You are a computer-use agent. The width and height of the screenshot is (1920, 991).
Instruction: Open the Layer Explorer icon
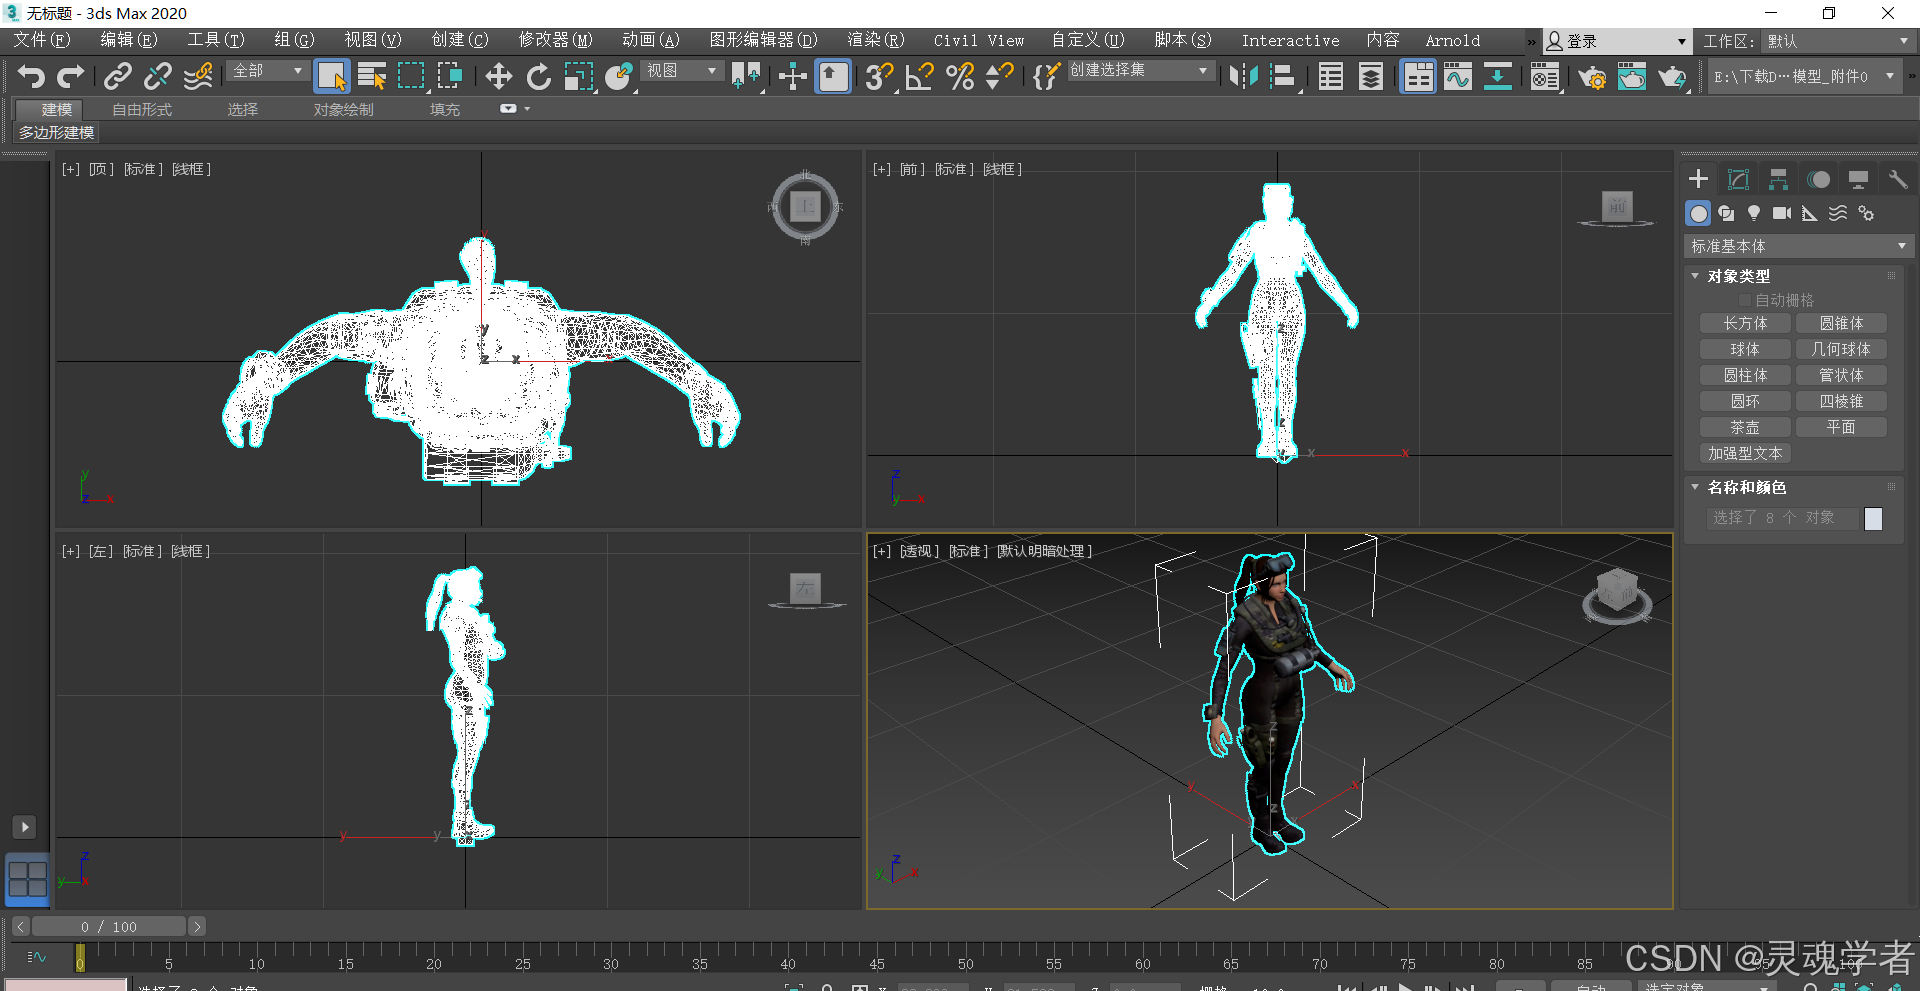coord(1371,76)
